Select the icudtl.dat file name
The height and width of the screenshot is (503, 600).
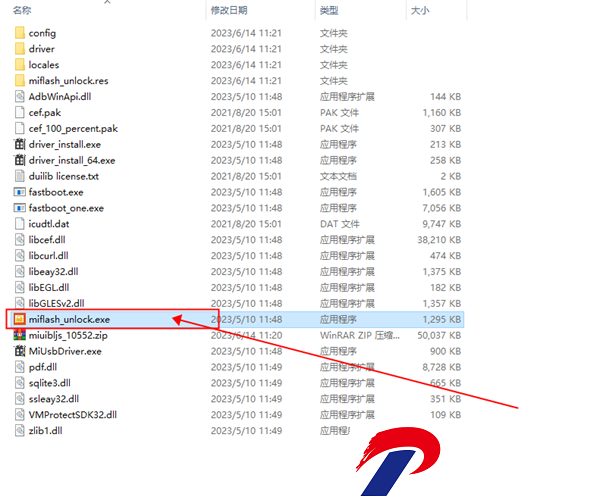coord(49,224)
